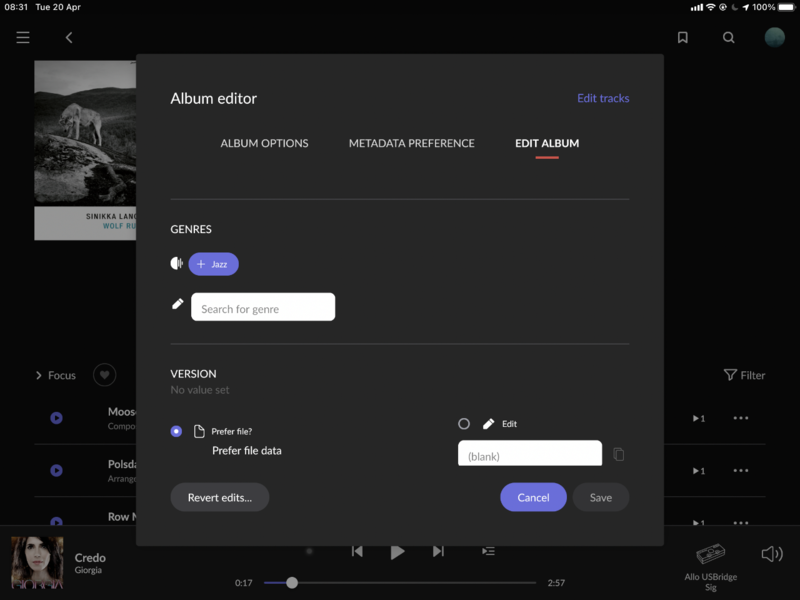Switch to the Album Options tab

(264, 143)
